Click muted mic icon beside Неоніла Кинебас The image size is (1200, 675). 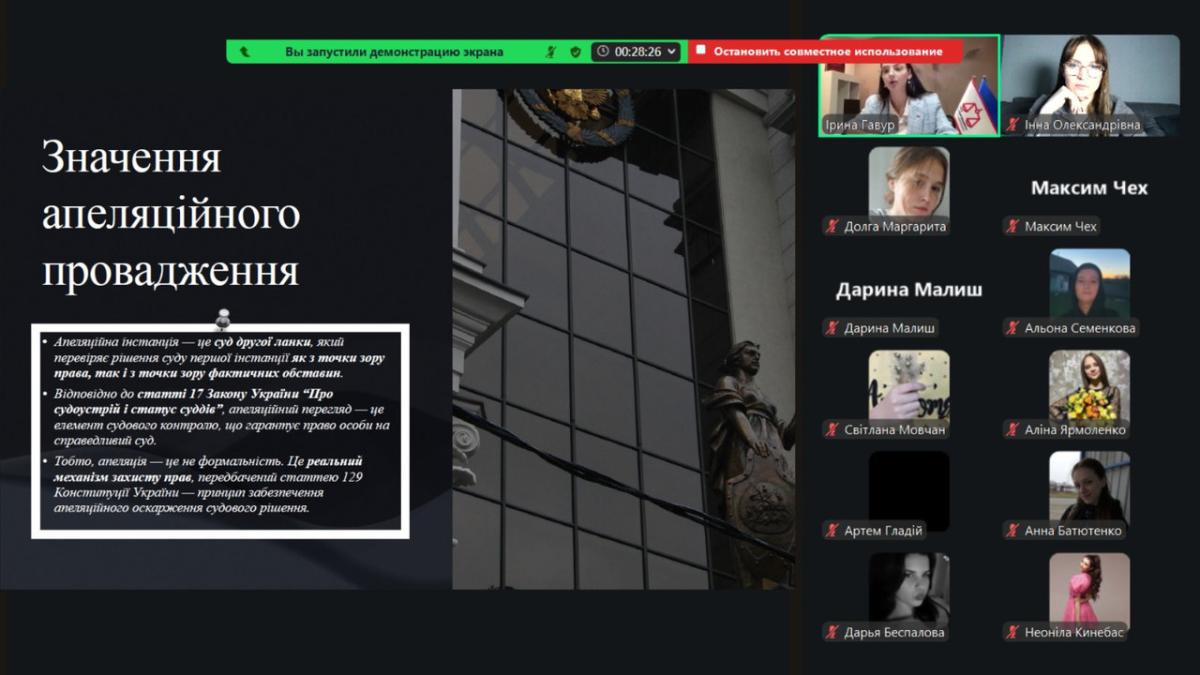coord(1013,632)
